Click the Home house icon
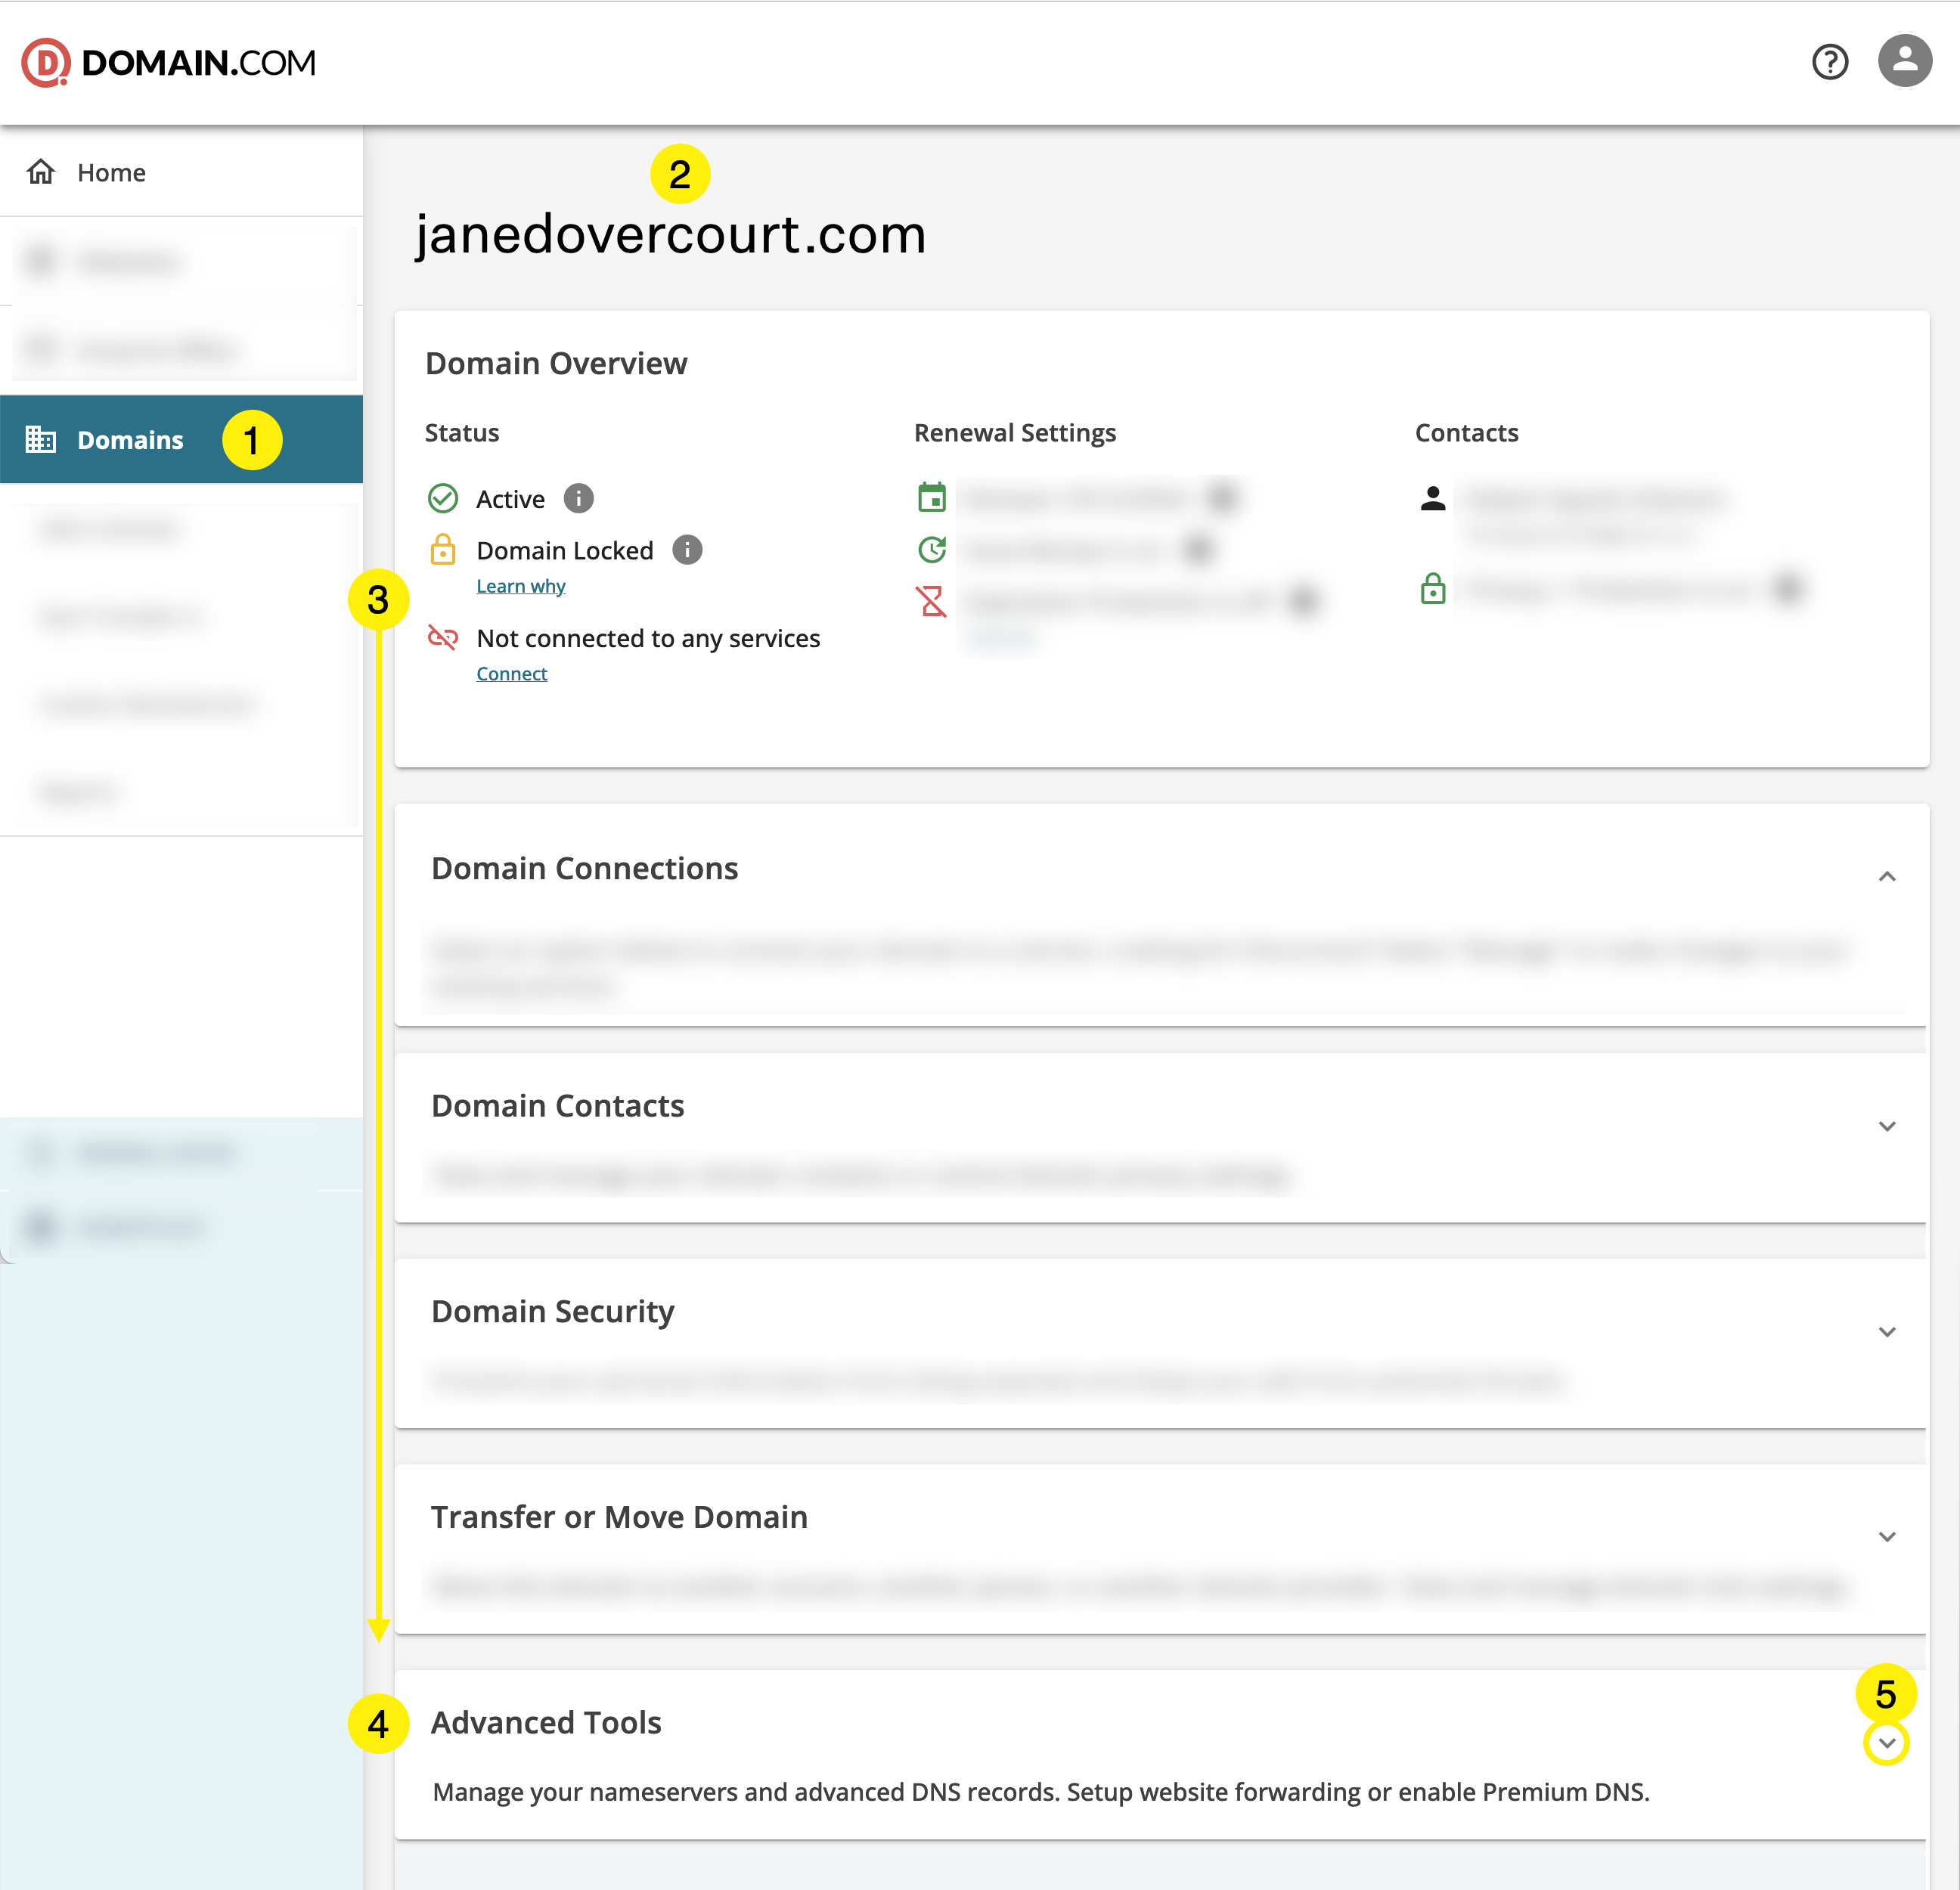Image resolution: width=1960 pixels, height=1890 pixels. (x=40, y=172)
